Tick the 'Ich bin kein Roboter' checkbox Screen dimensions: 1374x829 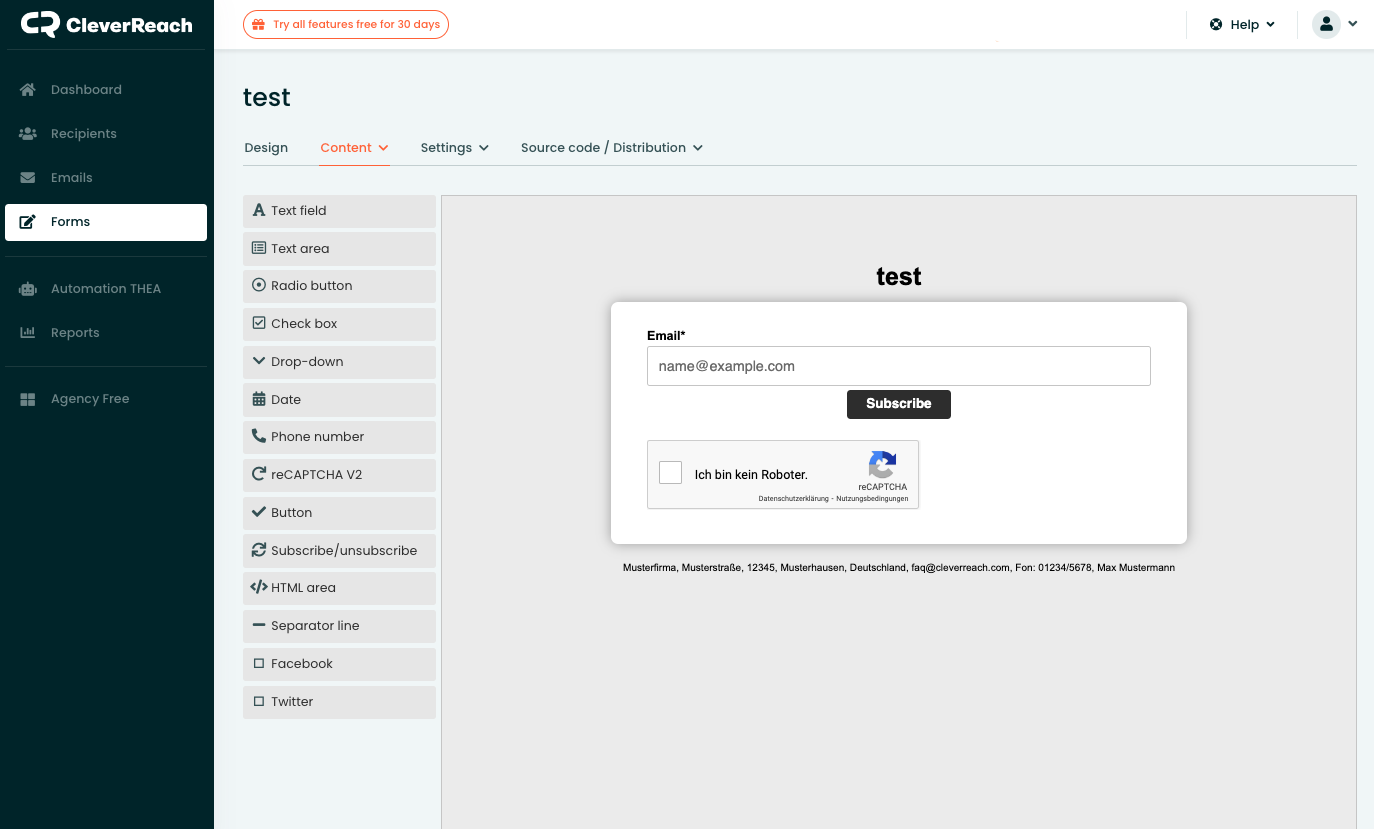tap(671, 473)
